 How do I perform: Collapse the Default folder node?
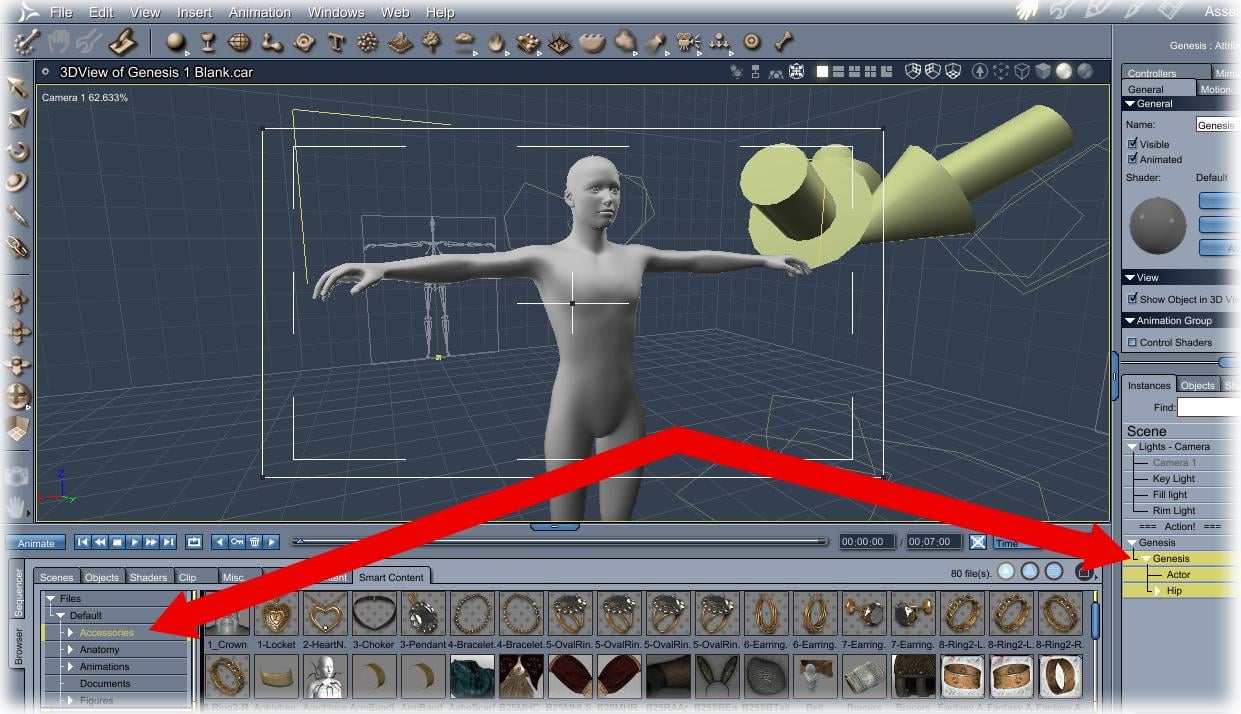point(60,616)
